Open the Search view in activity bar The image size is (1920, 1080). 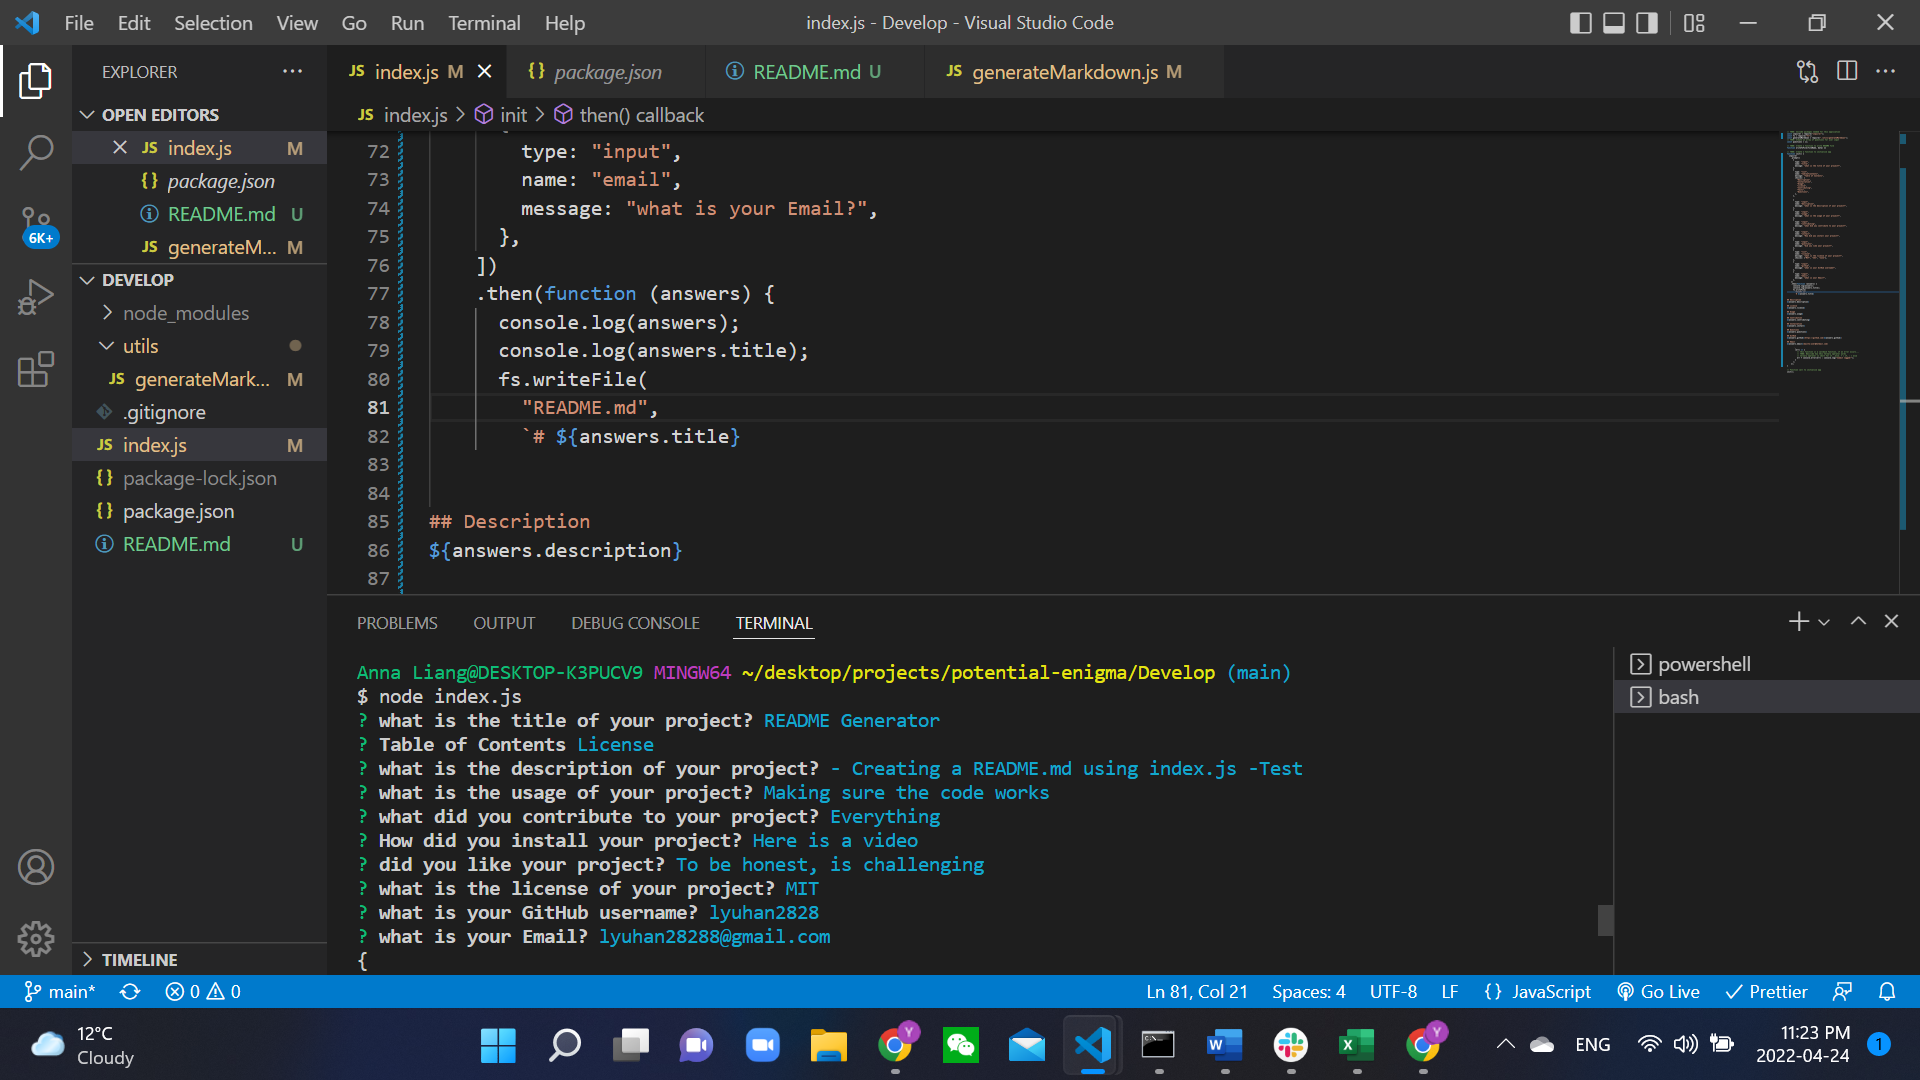pos(36,153)
